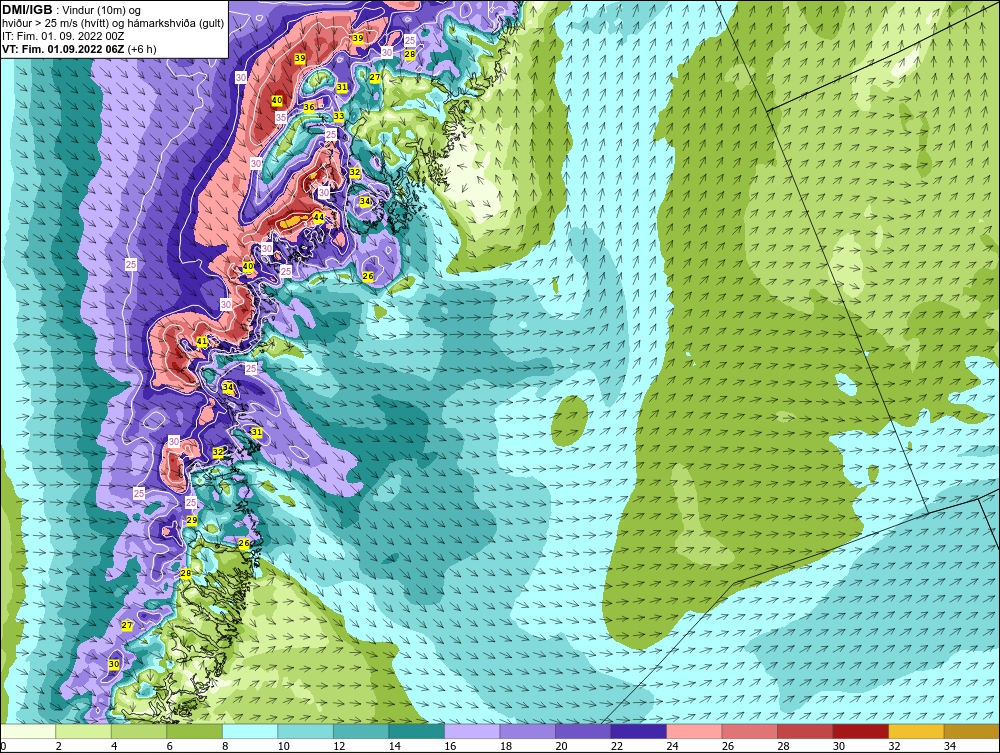Click the white 35 contour label
This screenshot has width=1000, height=753.
[281, 118]
